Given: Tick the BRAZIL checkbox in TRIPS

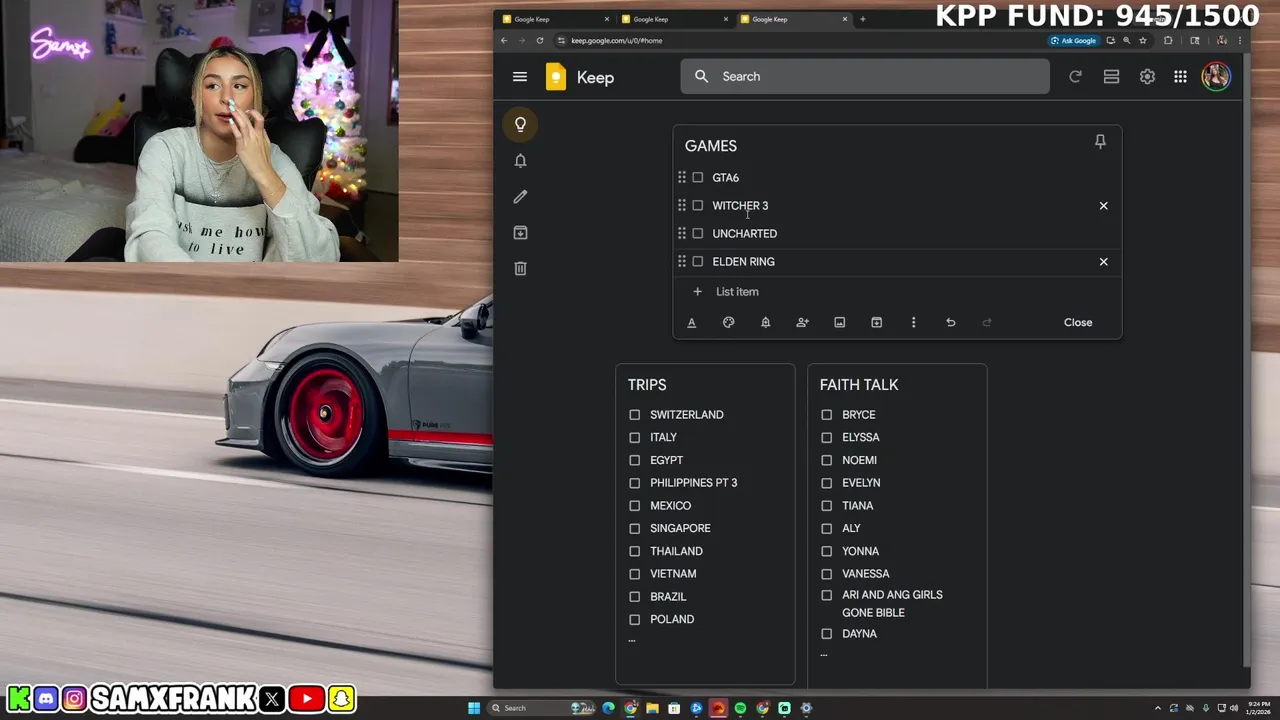Looking at the screenshot, I should point(634,596).
